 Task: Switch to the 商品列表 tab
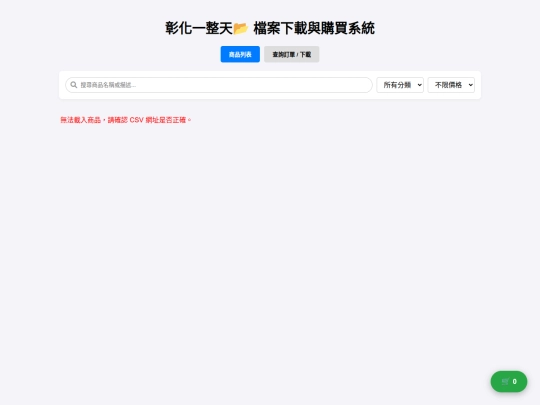240,54
